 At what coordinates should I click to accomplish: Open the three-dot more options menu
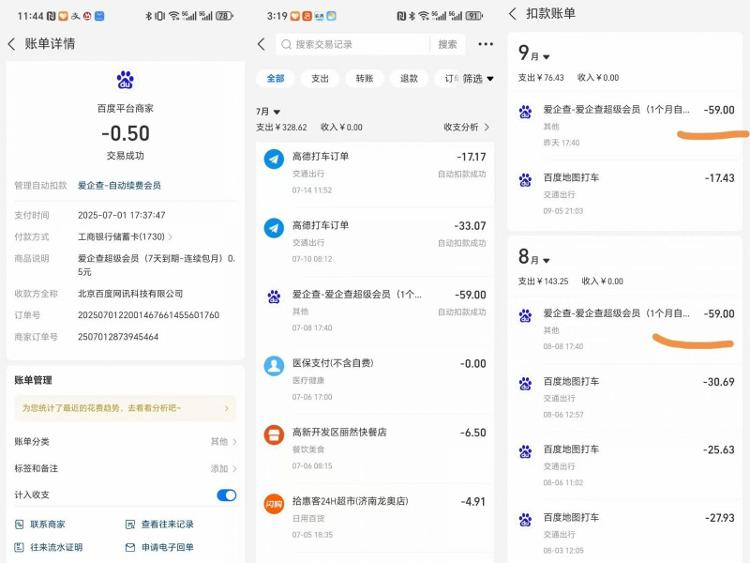[485, 44]
